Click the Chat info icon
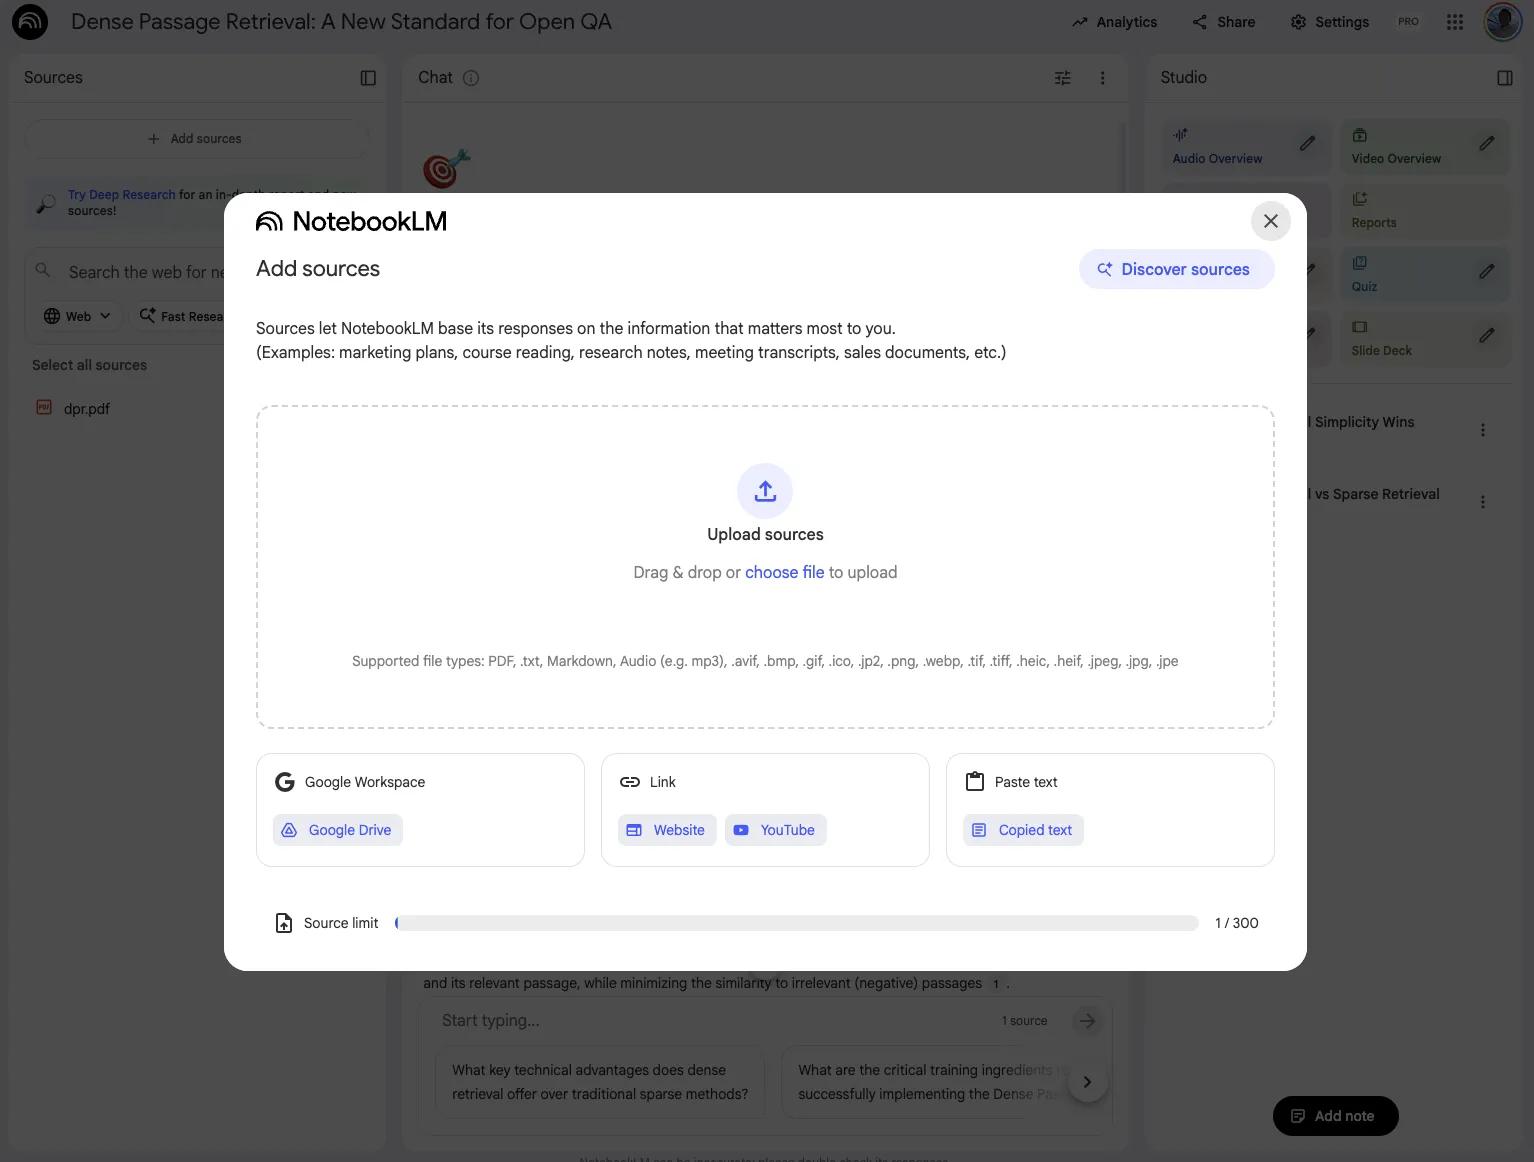This screenshot has height=1162, width=1534. (x=471, y=78)
